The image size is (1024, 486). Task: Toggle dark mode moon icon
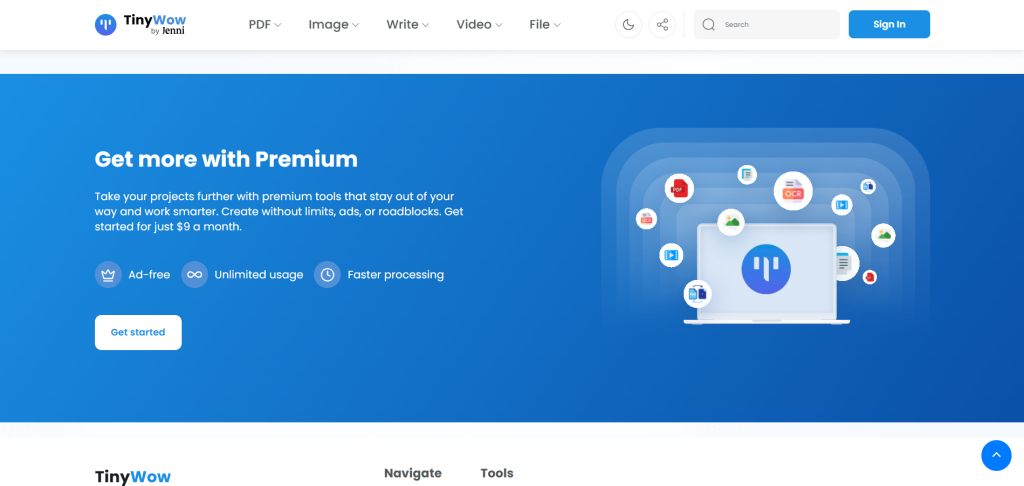[x=628, y=25]
